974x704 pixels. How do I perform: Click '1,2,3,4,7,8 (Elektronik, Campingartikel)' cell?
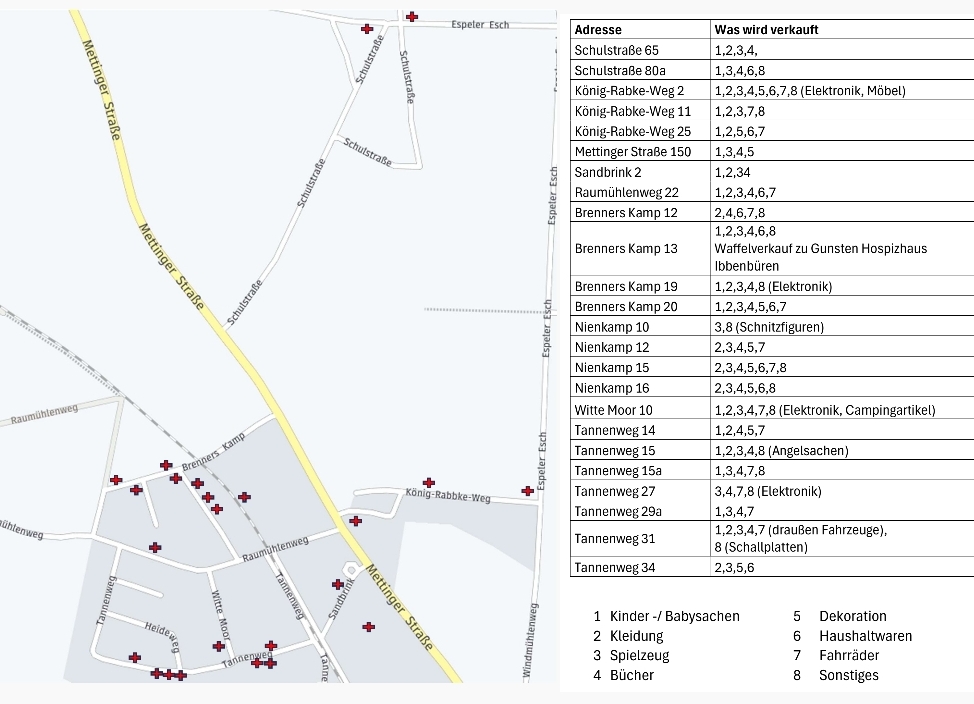pos(842,410)
